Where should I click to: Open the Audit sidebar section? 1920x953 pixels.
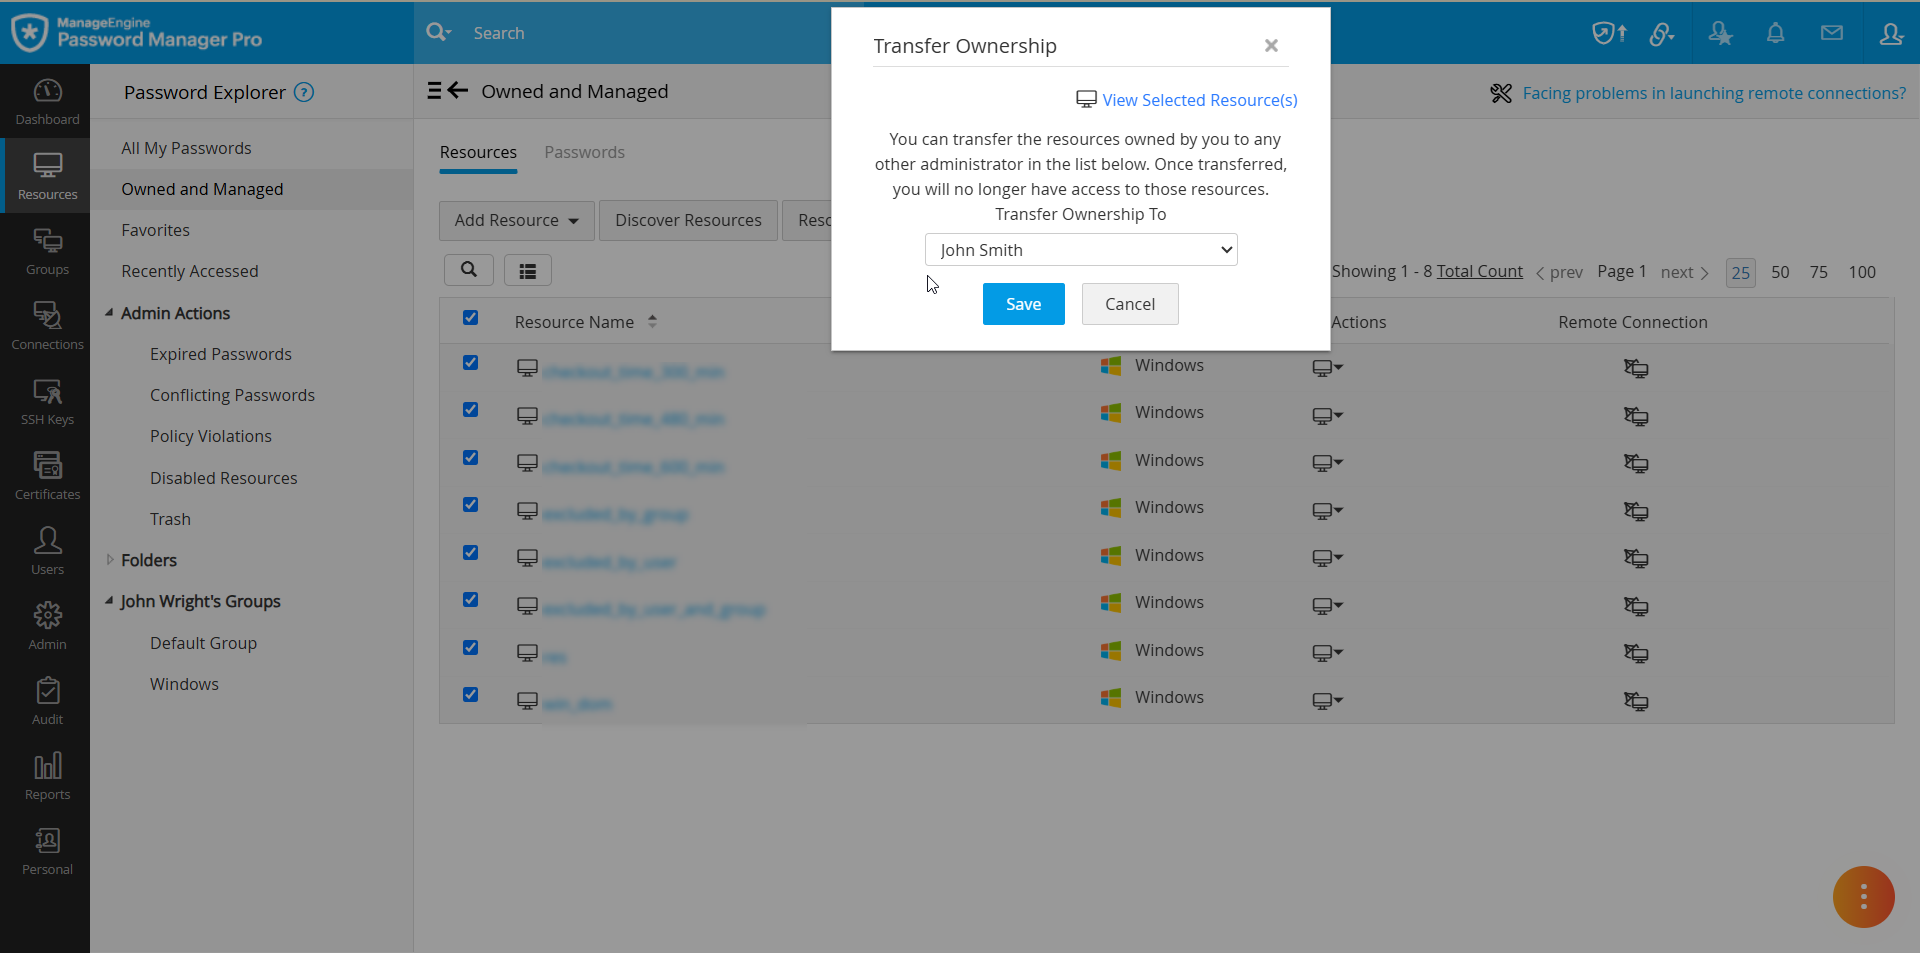47,702
